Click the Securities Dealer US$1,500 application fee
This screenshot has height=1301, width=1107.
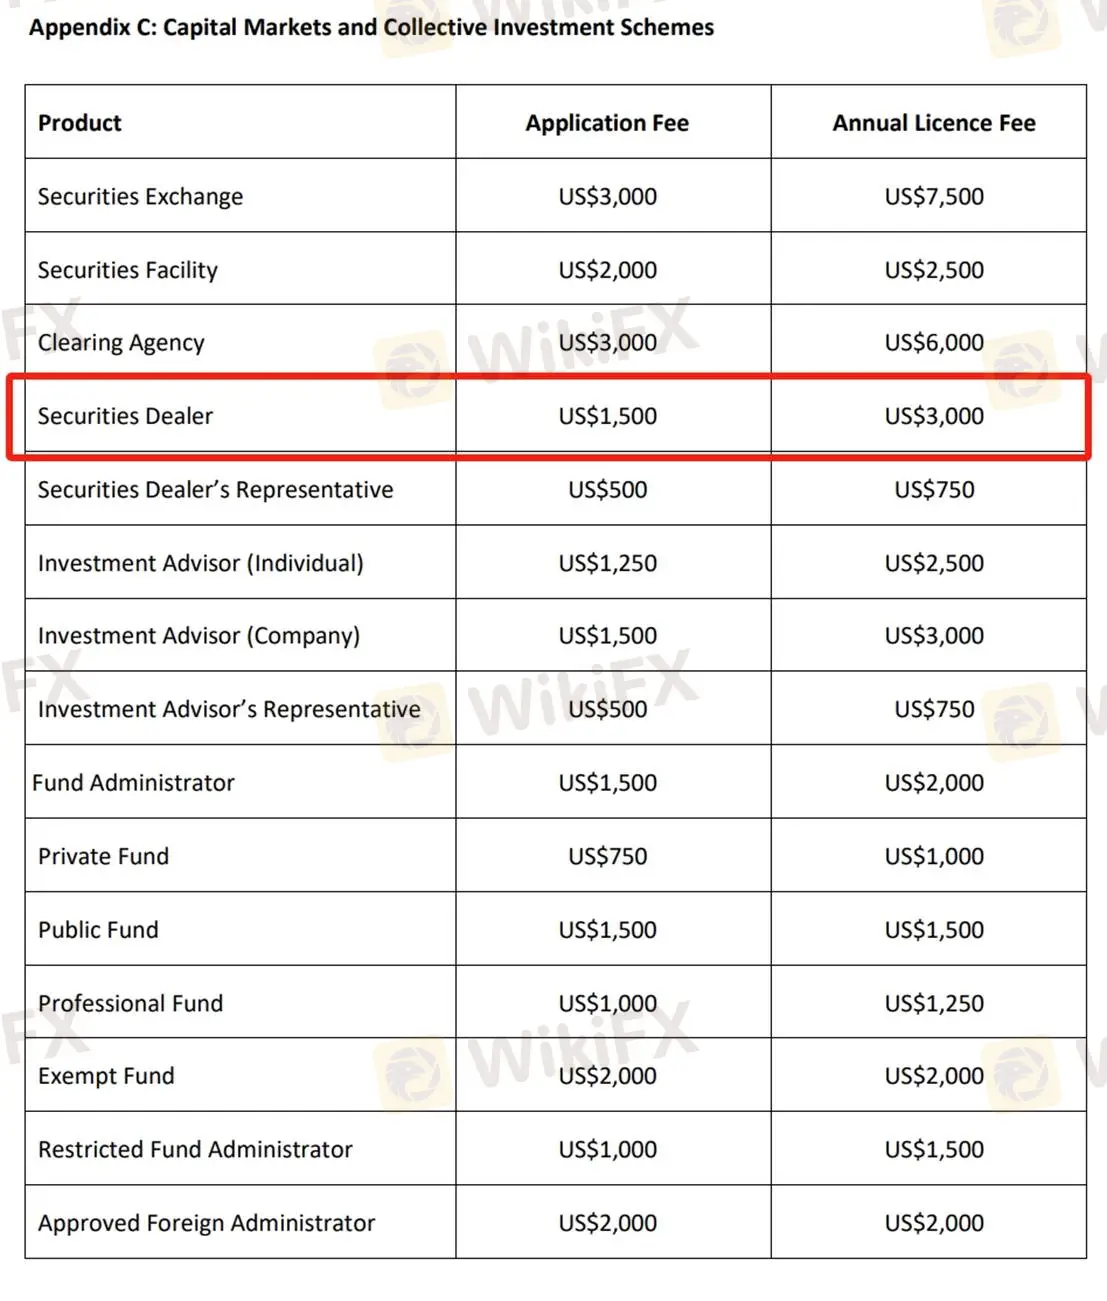click(608, 416)
